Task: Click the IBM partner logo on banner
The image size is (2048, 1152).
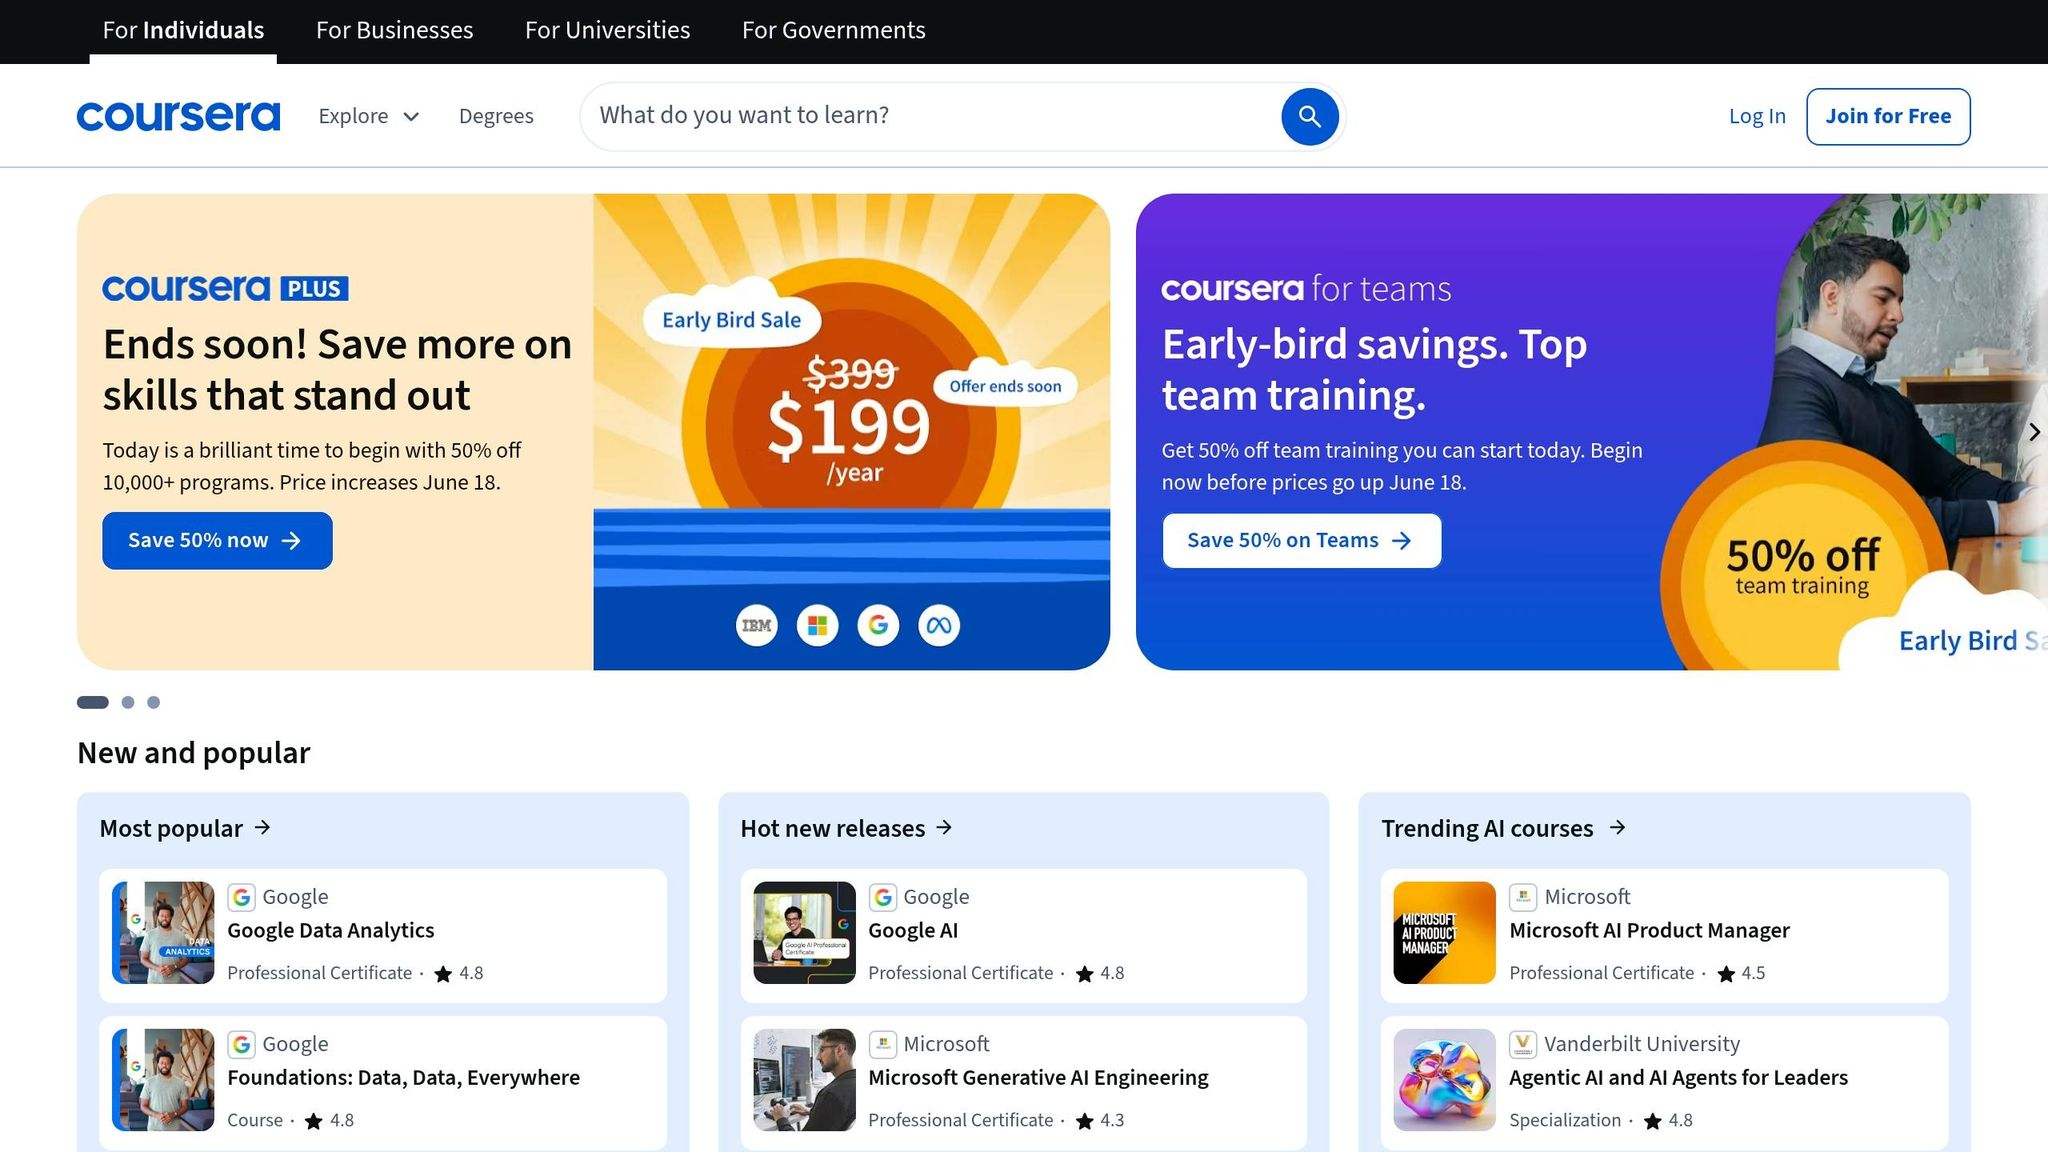Action: tap(757, 626)
